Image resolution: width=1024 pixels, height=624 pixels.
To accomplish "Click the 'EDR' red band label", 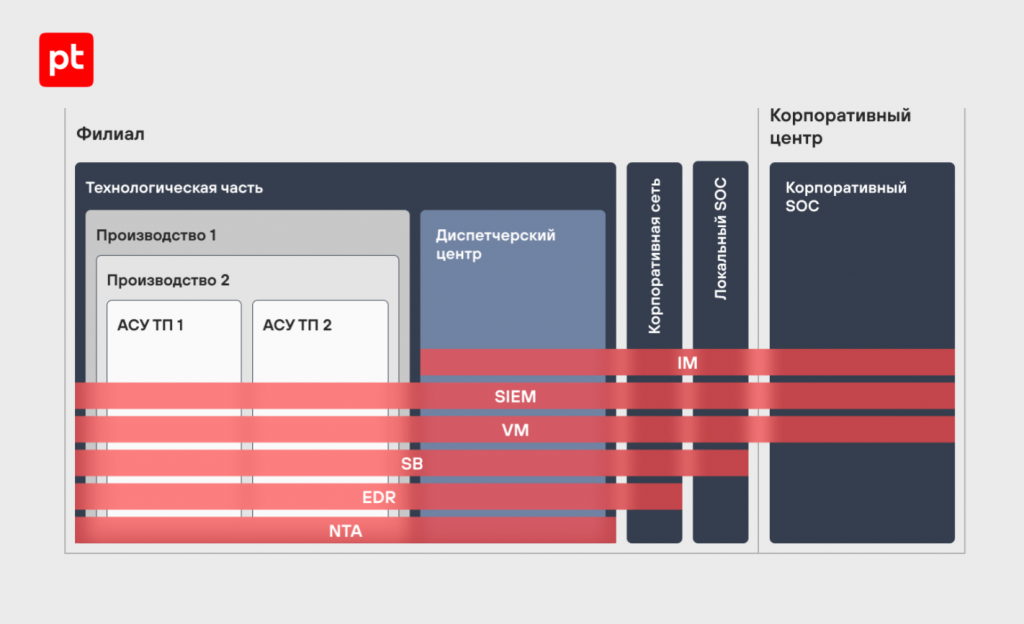I will coord(379,497).
